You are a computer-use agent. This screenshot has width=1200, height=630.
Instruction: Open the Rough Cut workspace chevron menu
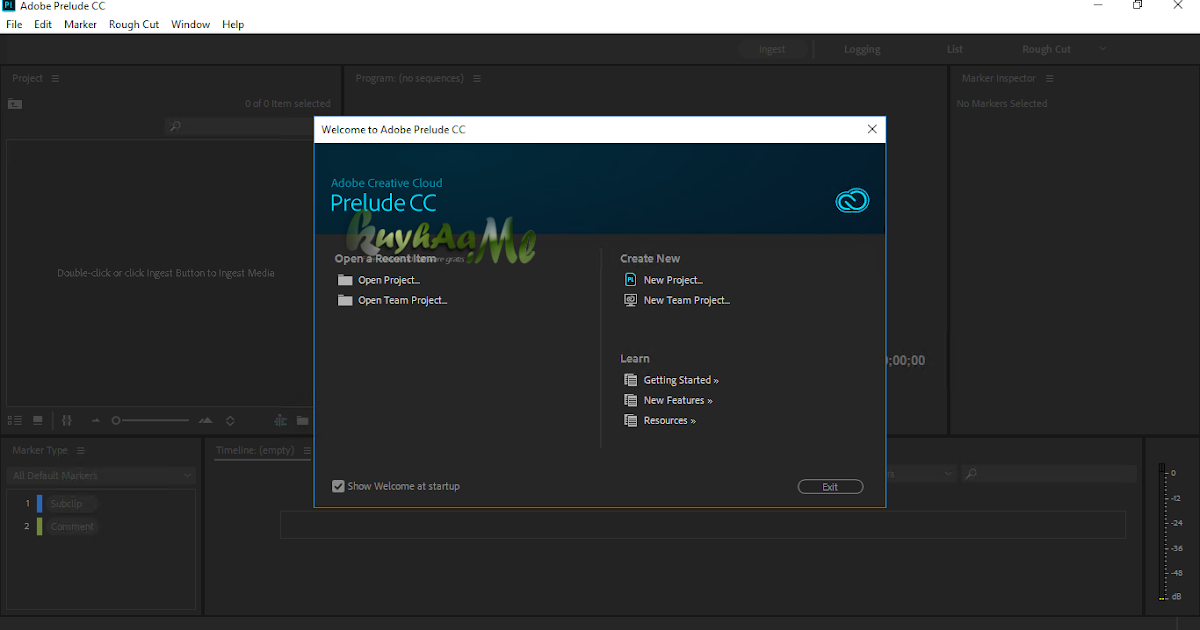pos(1102,48)
